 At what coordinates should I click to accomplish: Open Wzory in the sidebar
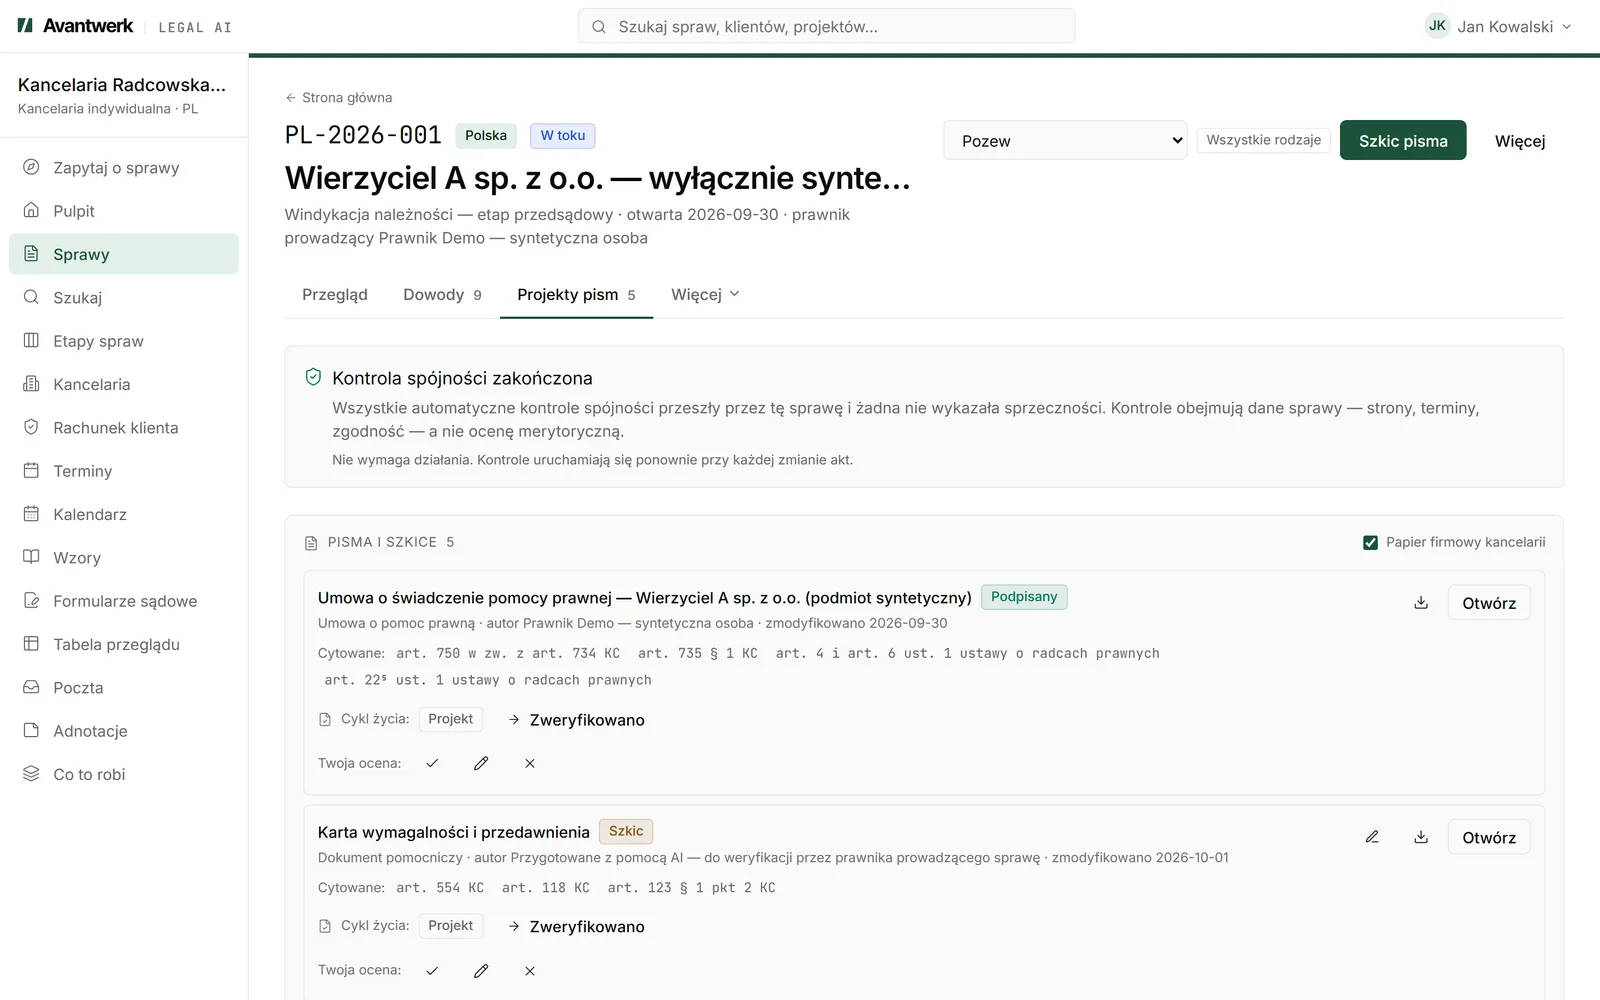(x=124, y=558)
